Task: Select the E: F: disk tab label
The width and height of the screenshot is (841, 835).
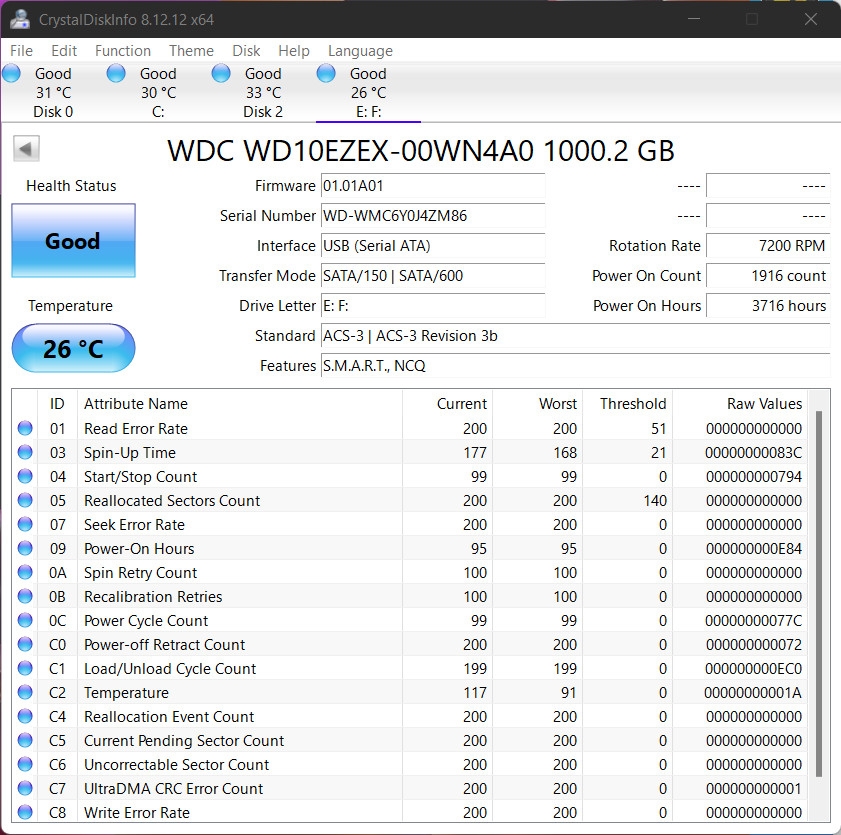Action: [x=368, y=112]
